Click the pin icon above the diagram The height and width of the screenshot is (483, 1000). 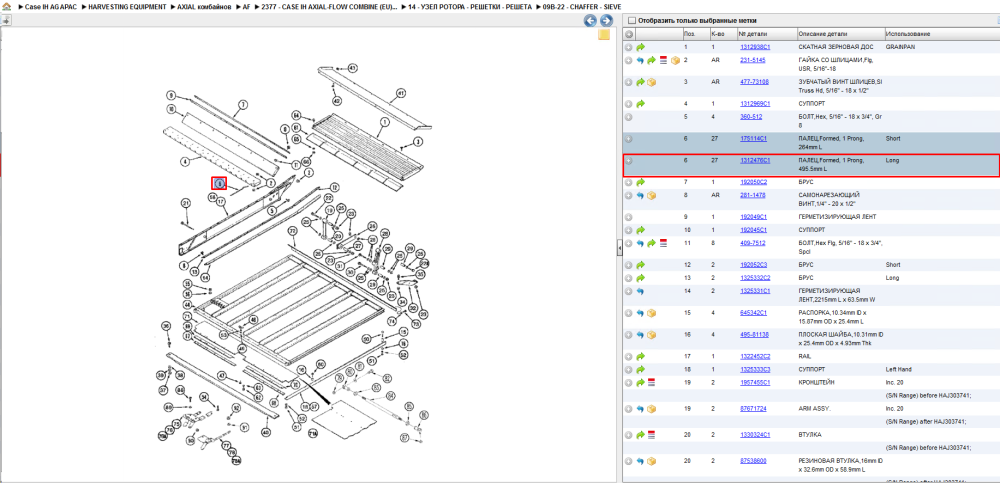click(x=6, y=20)
